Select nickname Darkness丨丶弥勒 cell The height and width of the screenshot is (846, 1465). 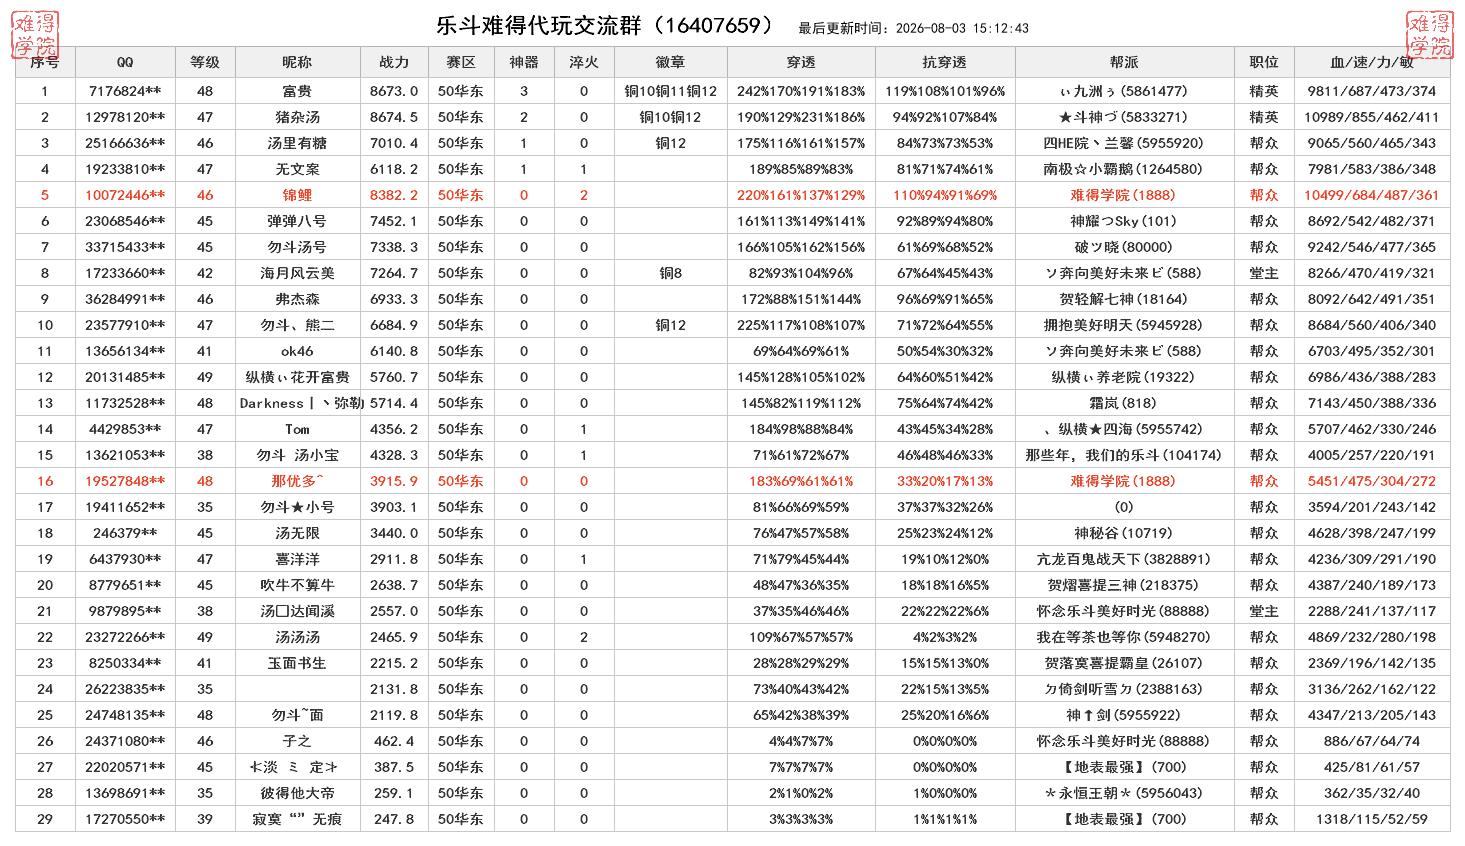click(297, 403)
